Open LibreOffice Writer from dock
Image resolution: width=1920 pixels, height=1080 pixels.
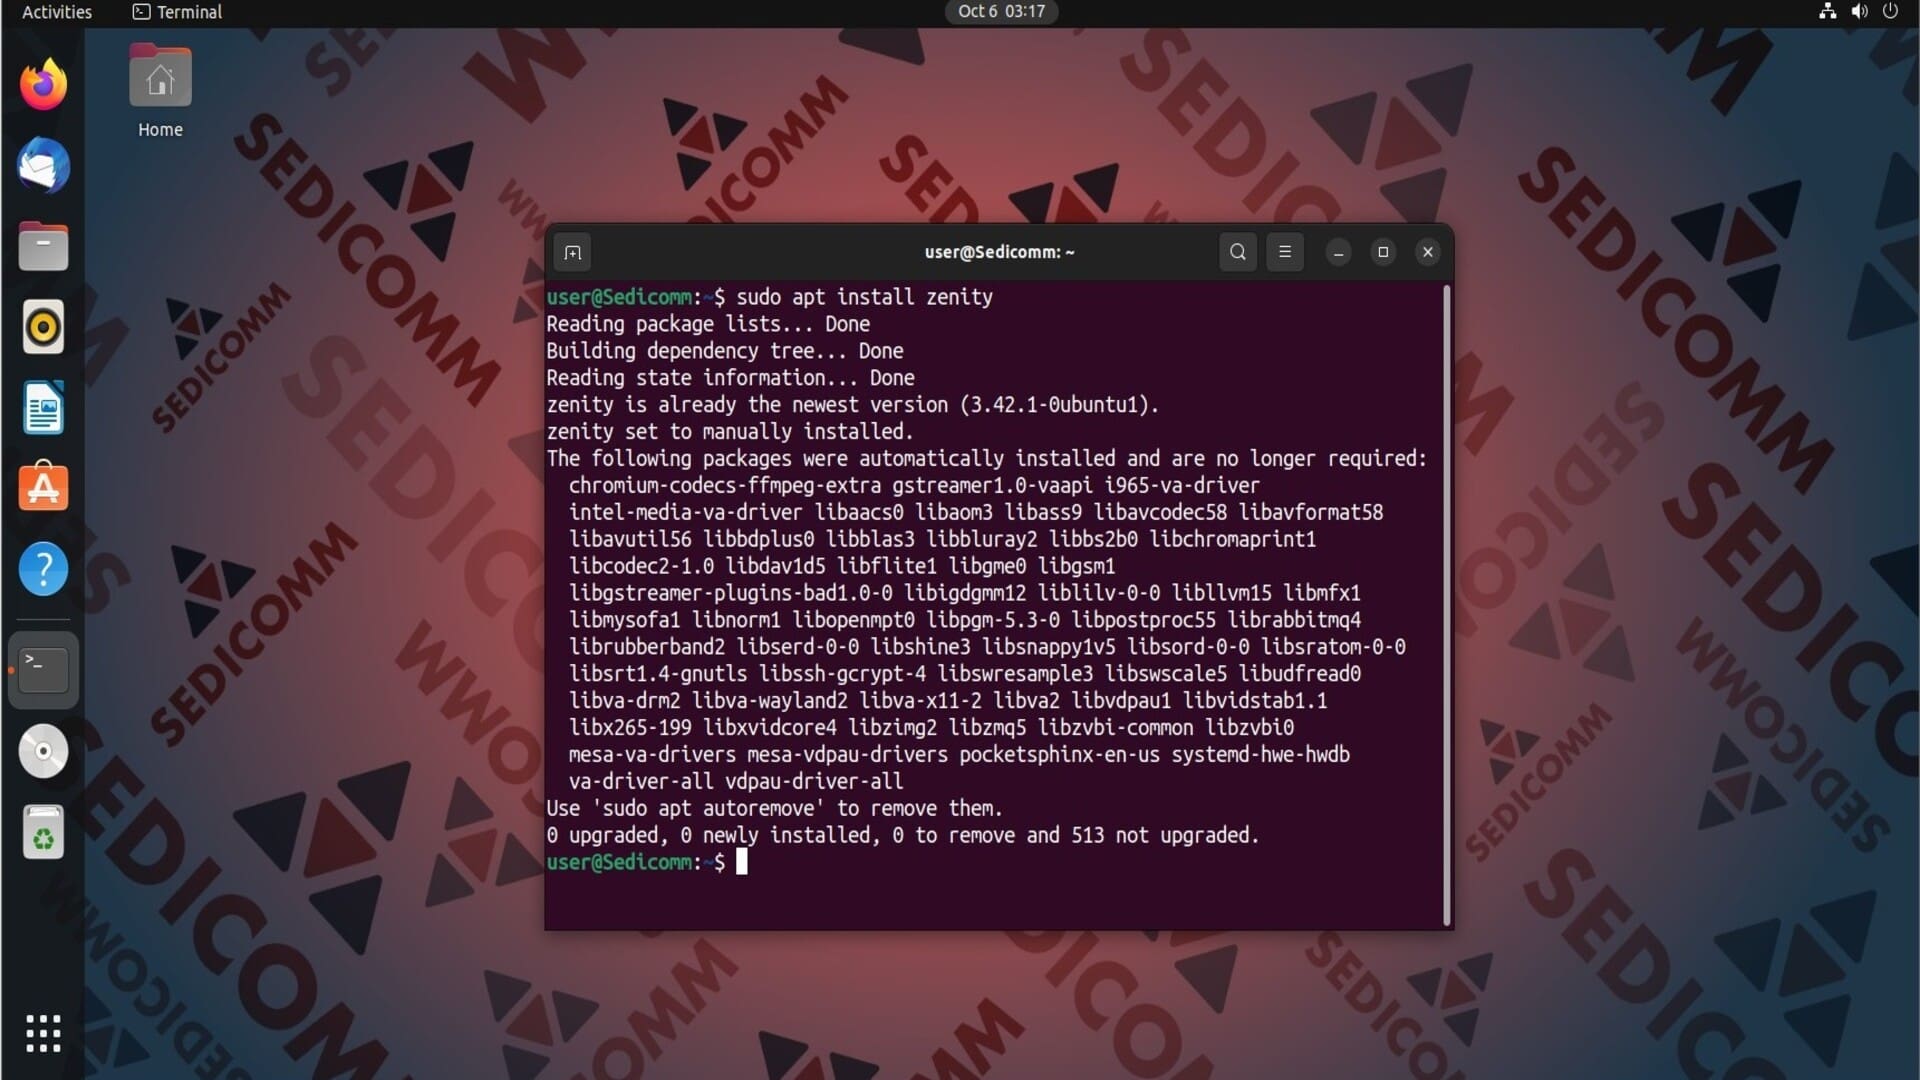43,408
